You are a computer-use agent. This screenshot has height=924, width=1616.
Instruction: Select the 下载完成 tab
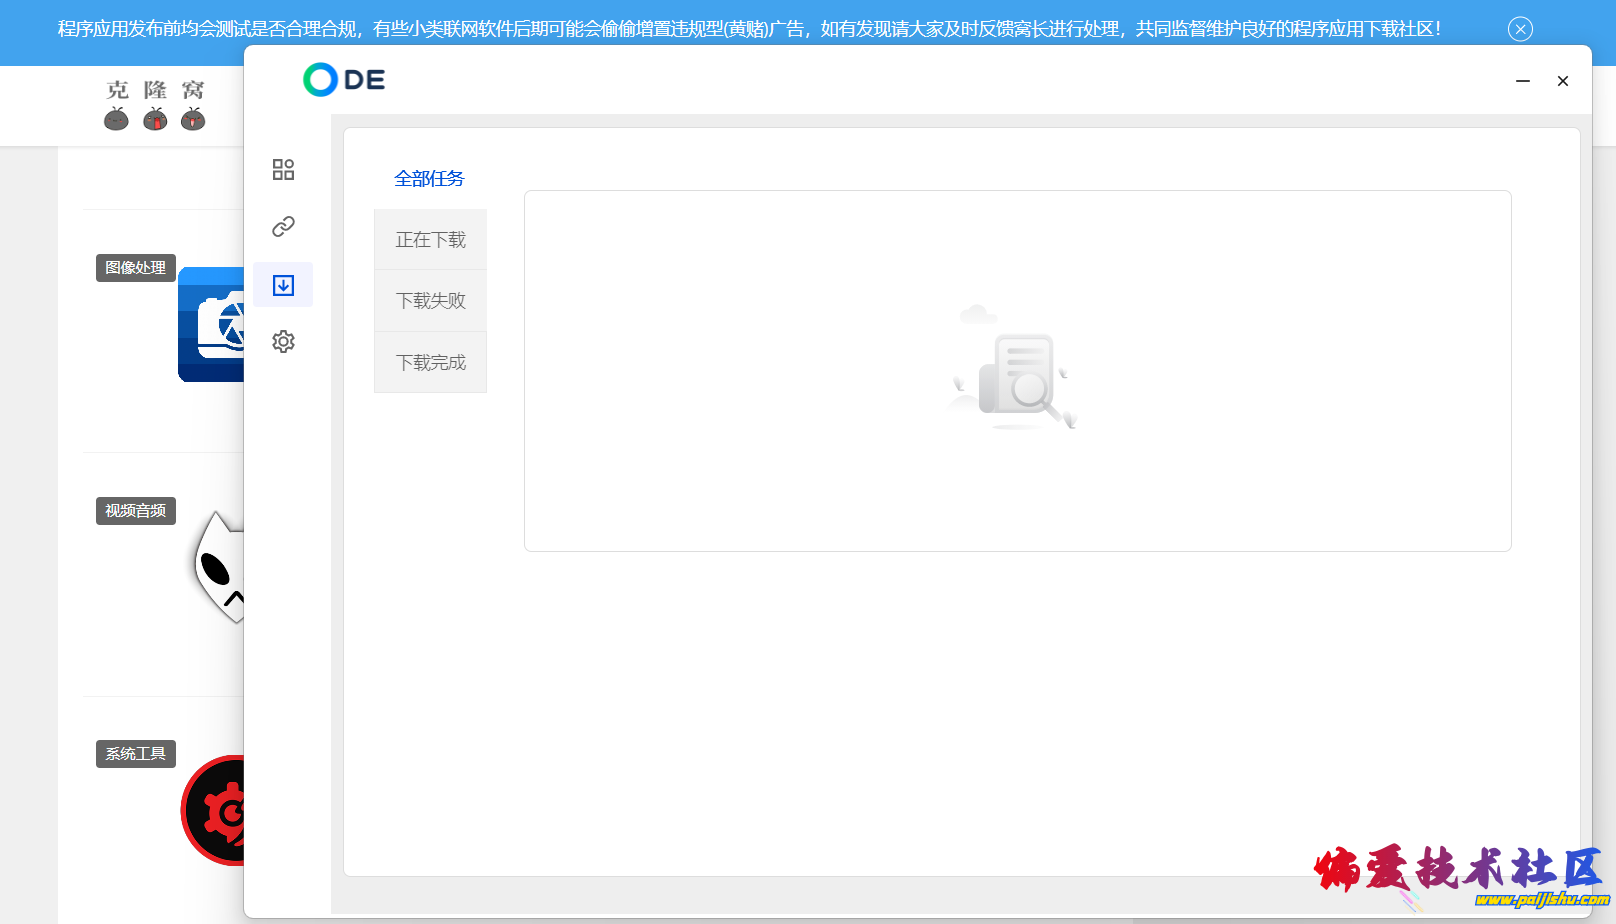[x=430, y=363]
